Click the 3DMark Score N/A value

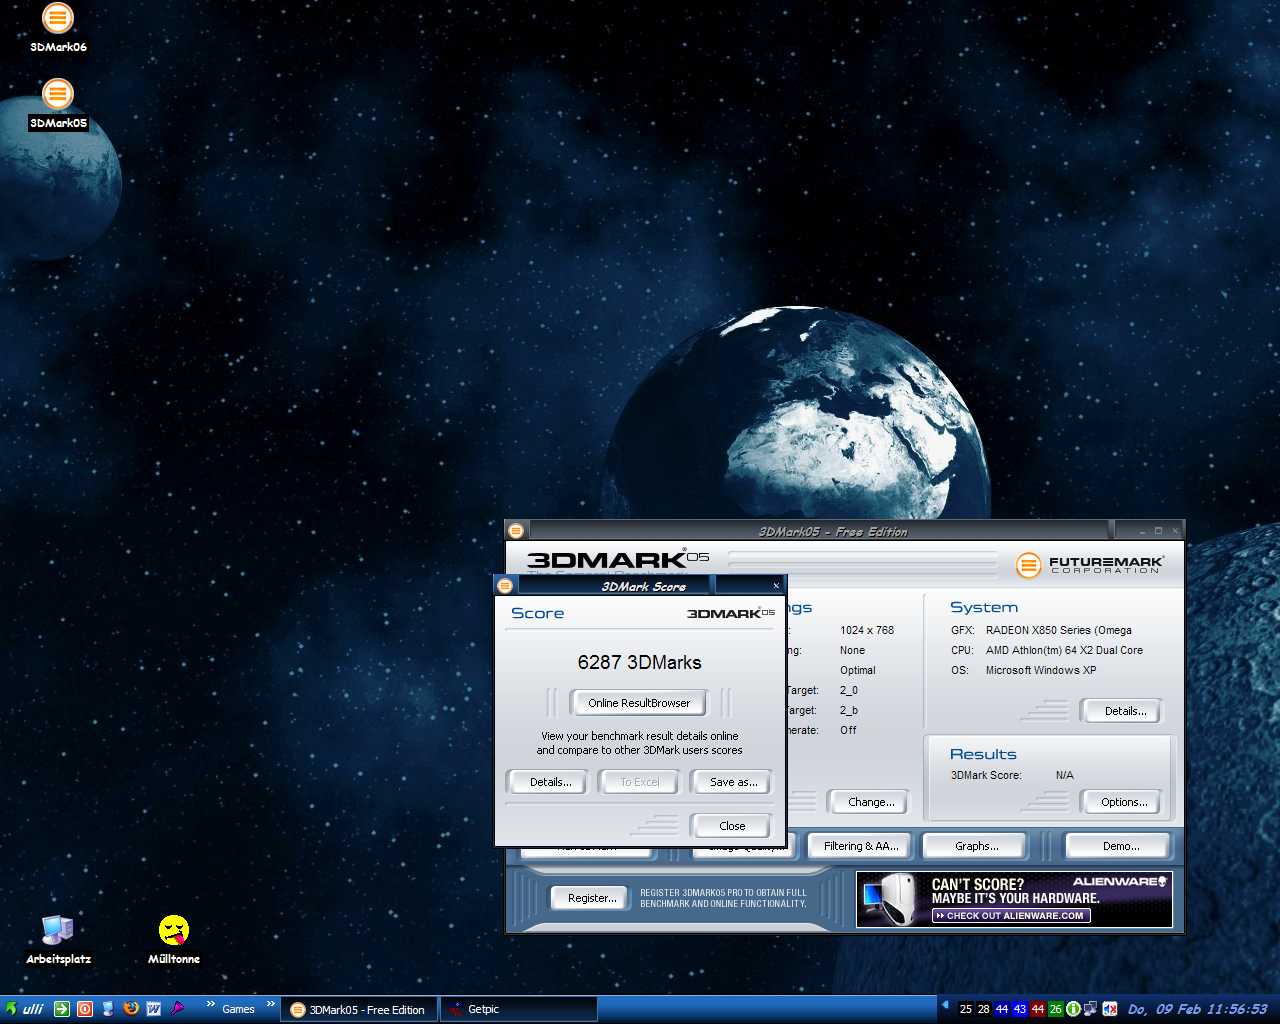point(1065,775)
